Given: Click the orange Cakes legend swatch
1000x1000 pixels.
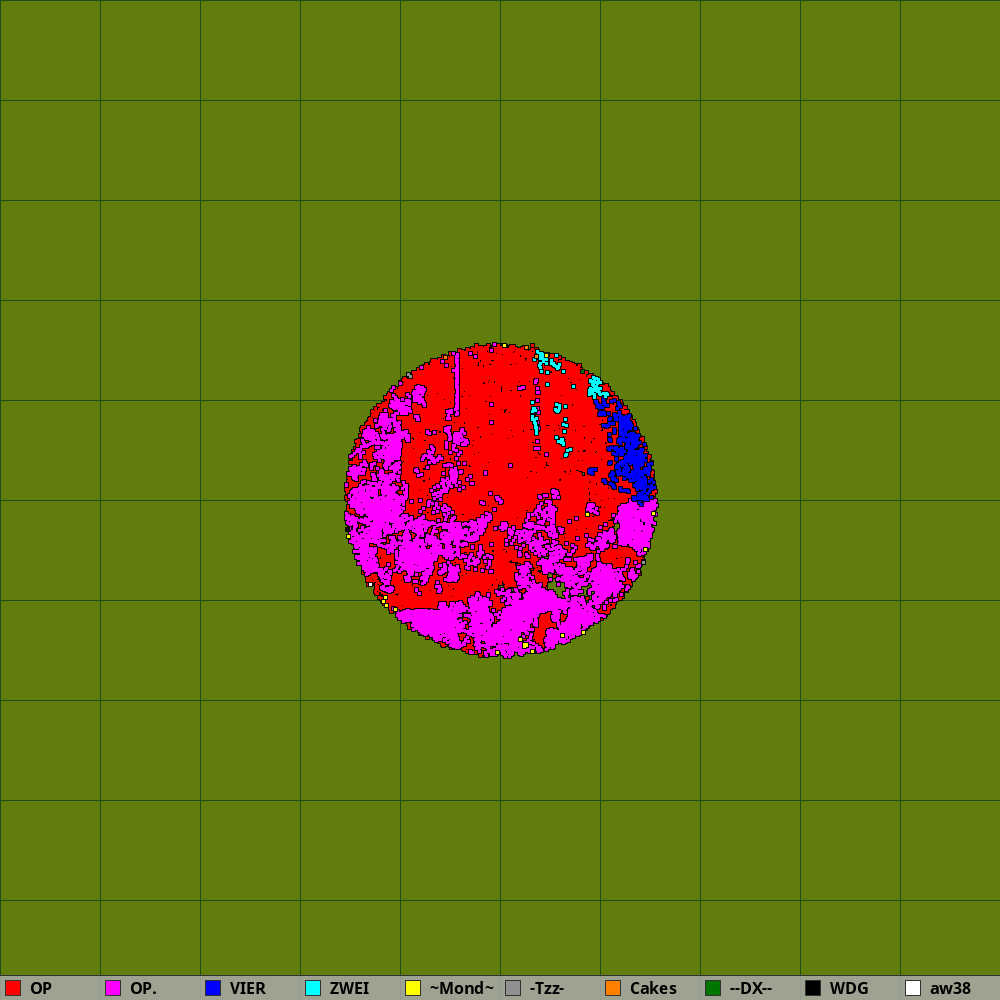Looking at the screenshot, I should pos(613,988).
